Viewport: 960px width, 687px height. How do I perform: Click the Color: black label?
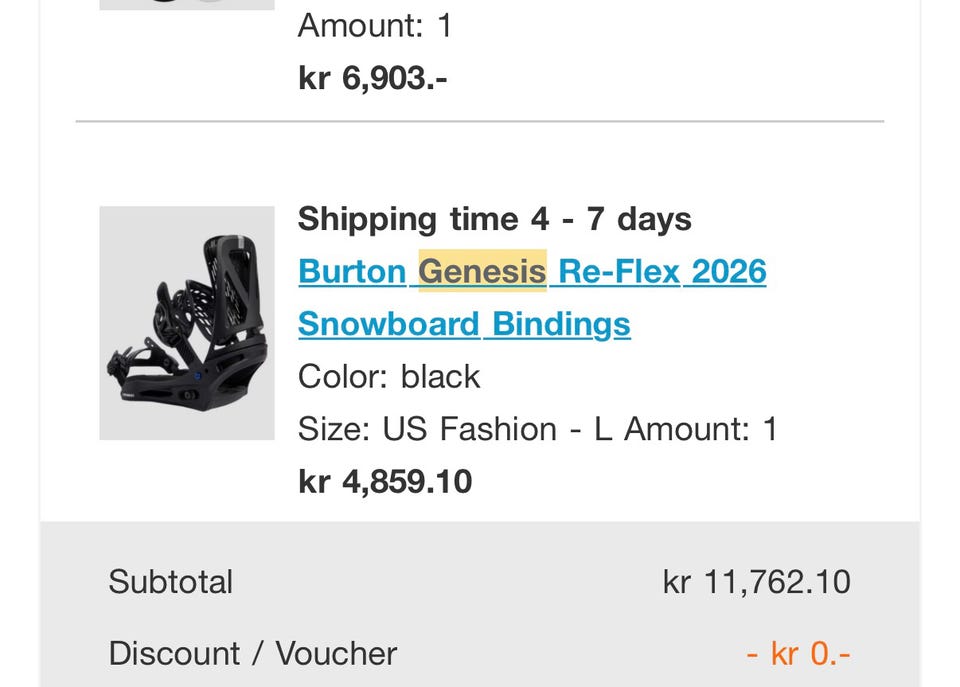pos(389,376)
